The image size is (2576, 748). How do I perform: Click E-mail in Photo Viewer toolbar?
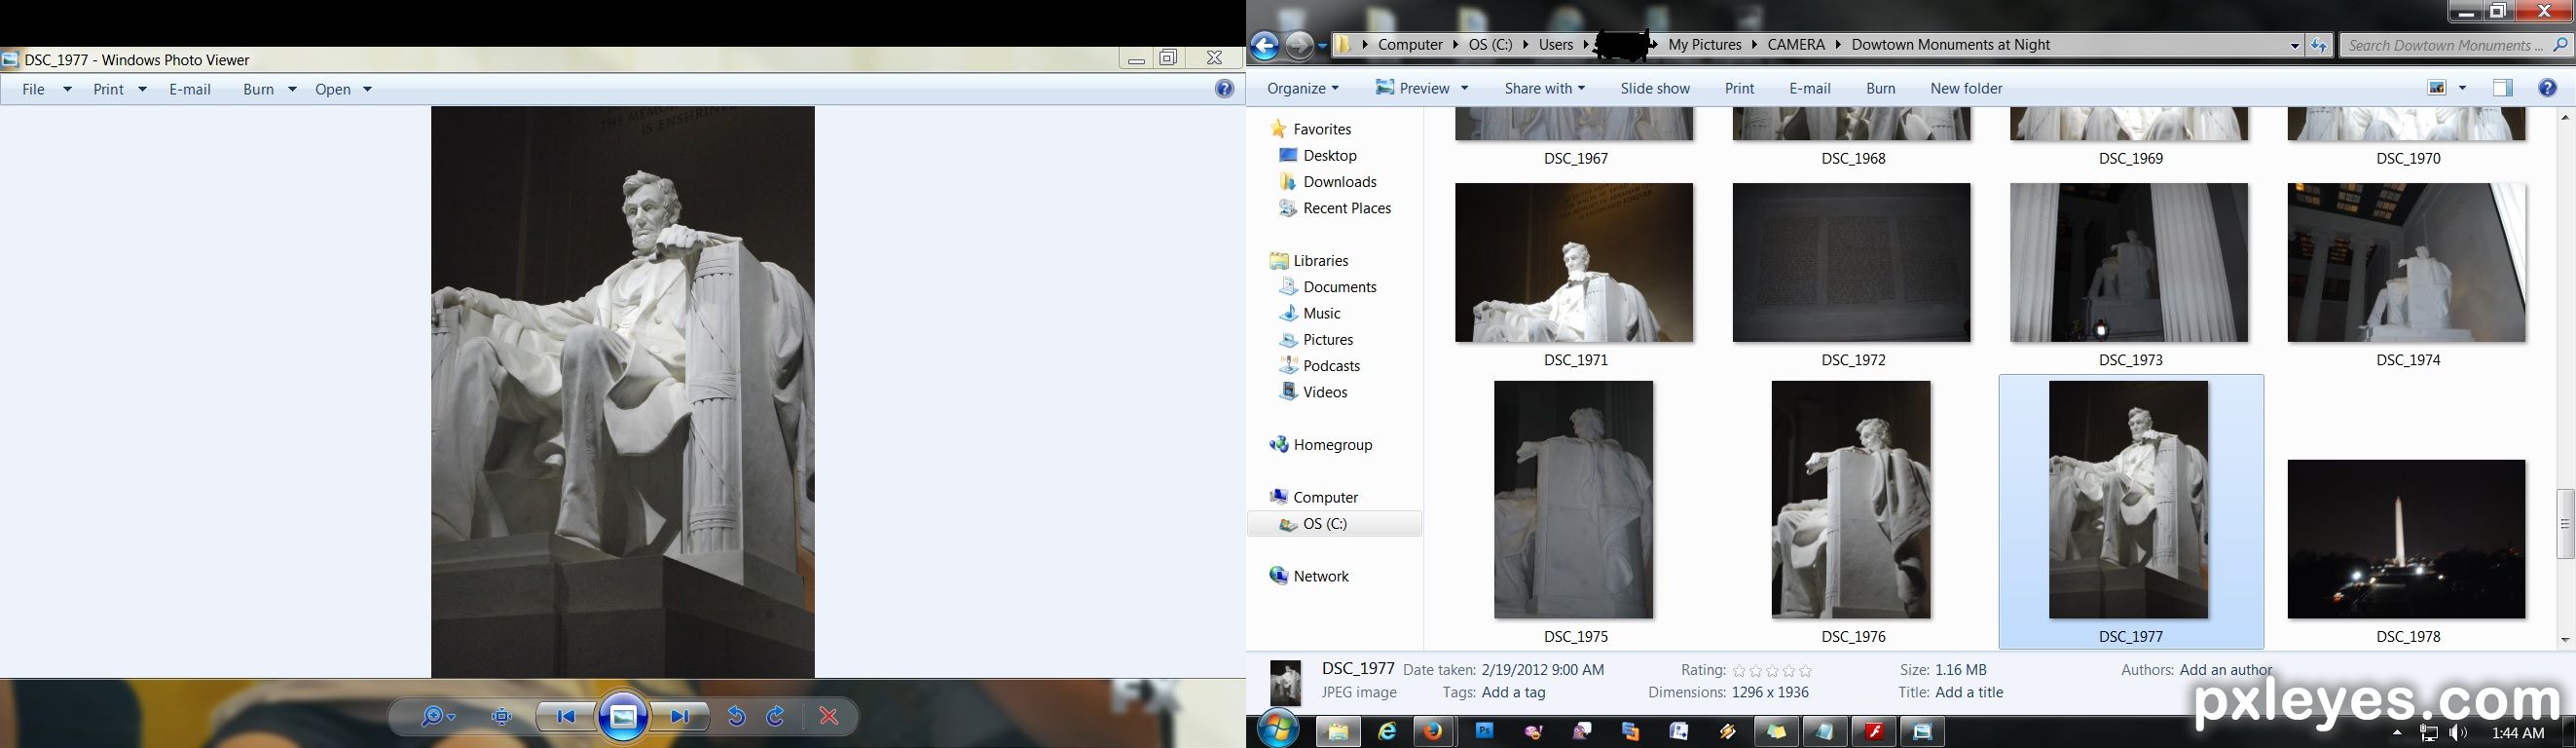tap(190, 89)
